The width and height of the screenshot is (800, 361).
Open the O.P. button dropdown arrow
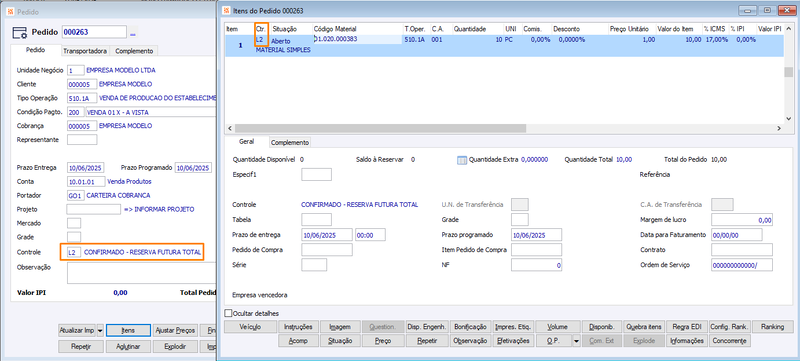[x=577, y=341]
